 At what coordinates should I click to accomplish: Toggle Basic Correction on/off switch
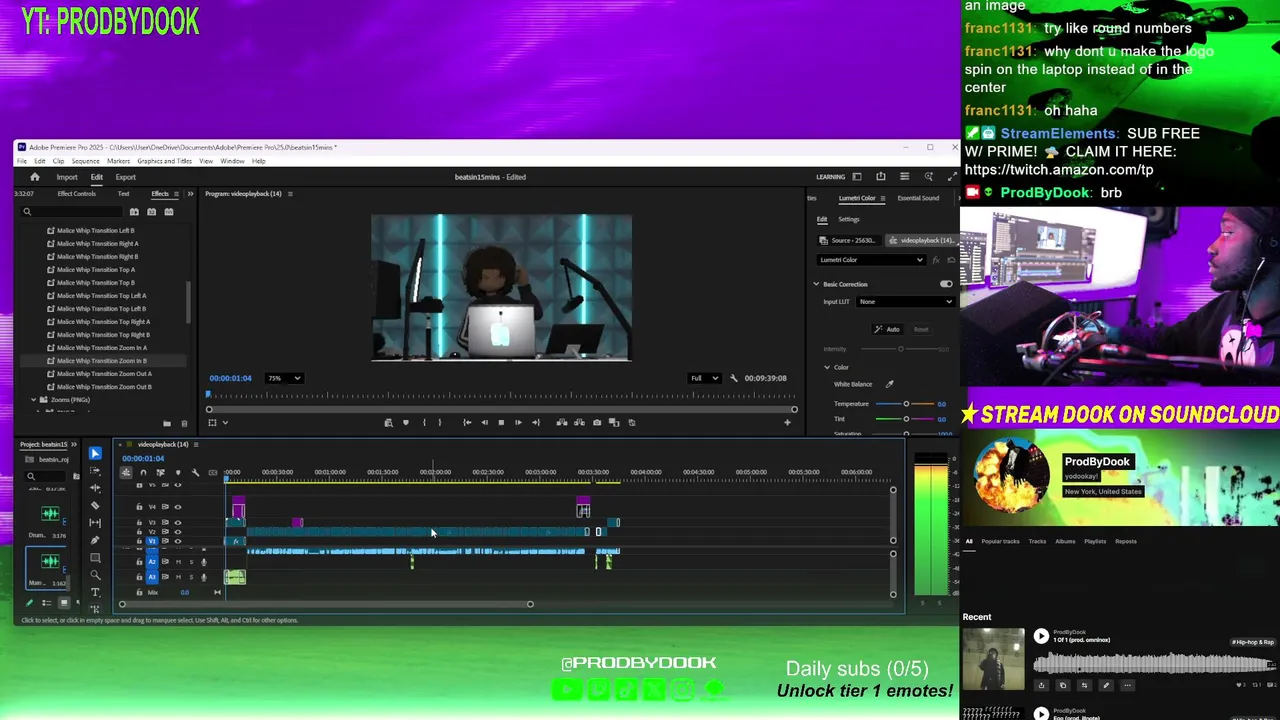(x=946, y=284)
